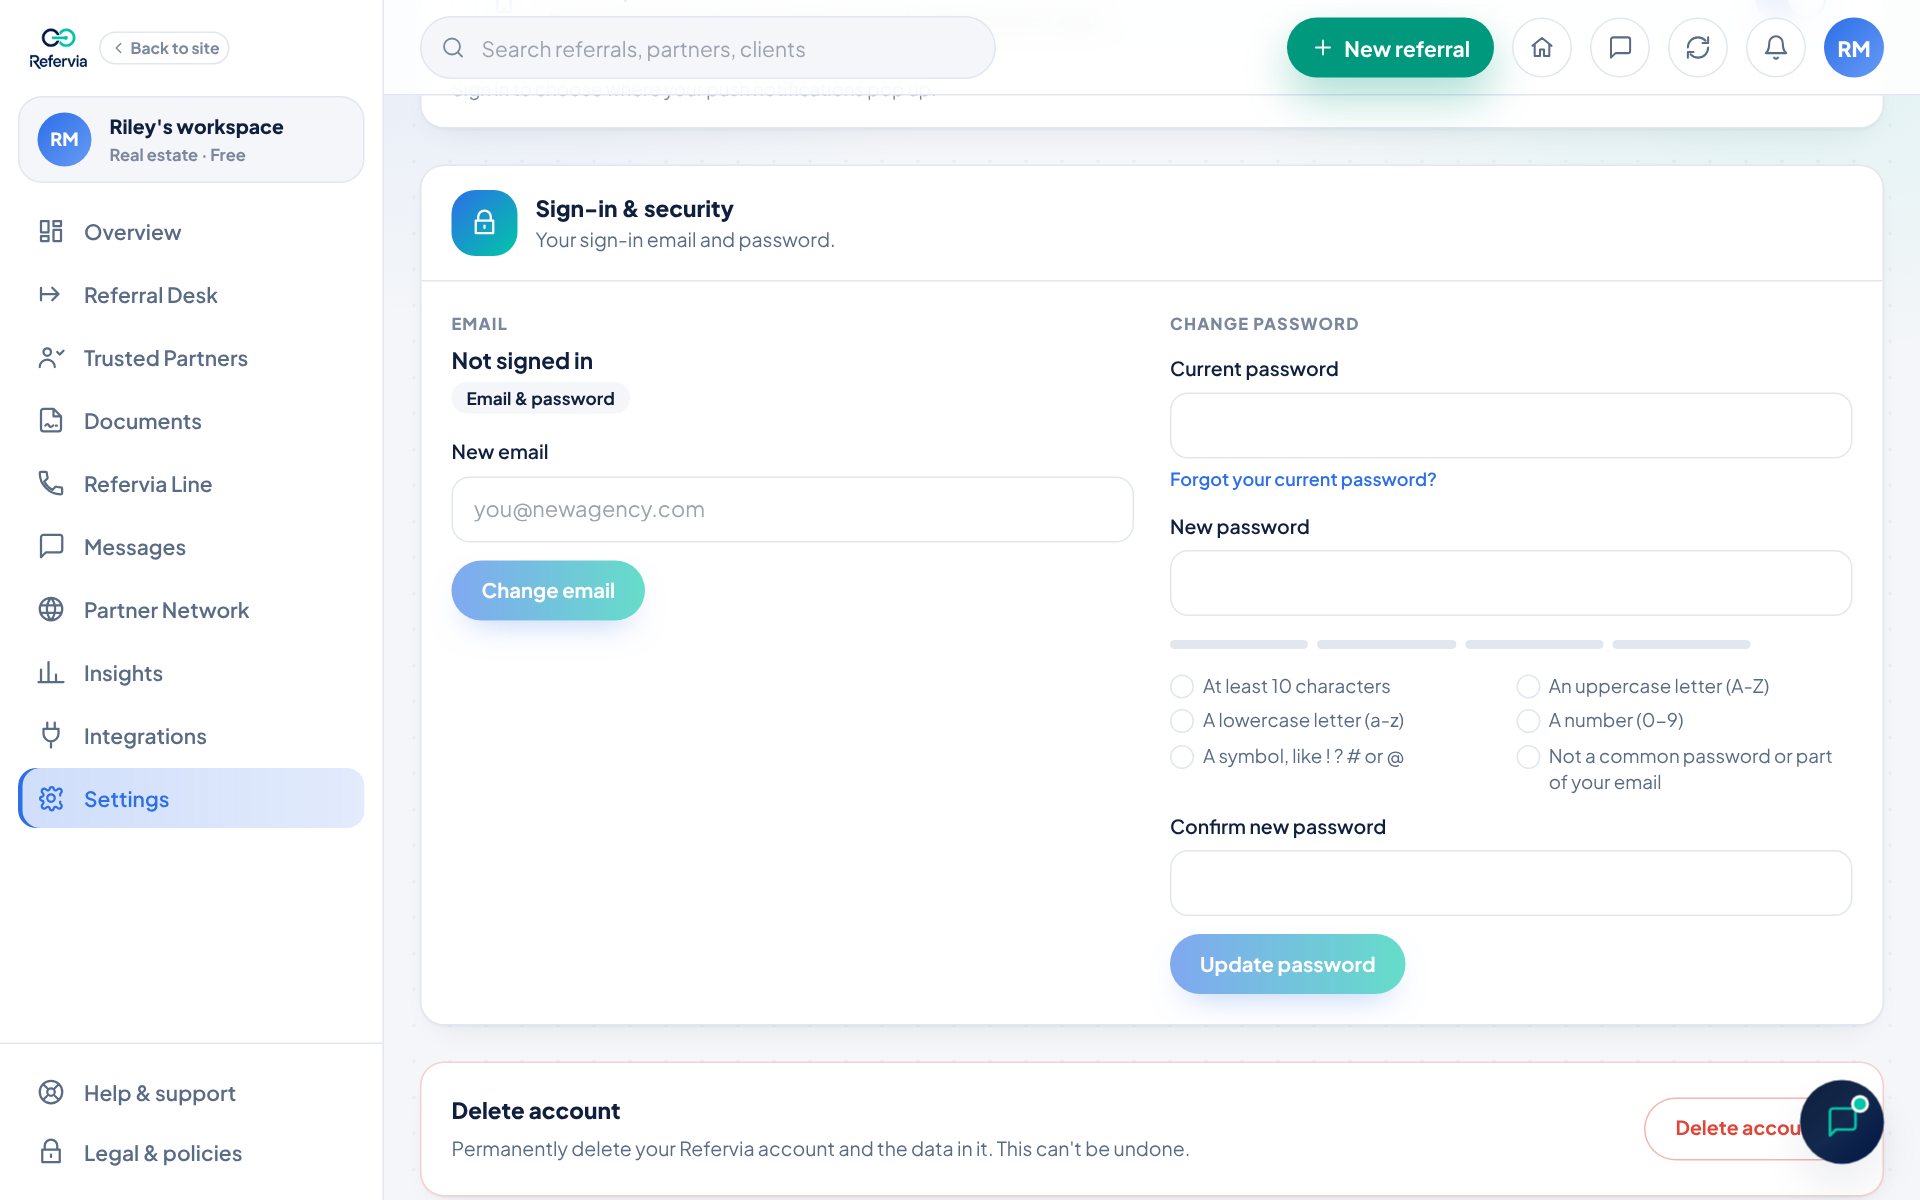The width and height of the screenshot is (1920, 1200).
Task: Focus the search referrals box
Action: [708, 48]
